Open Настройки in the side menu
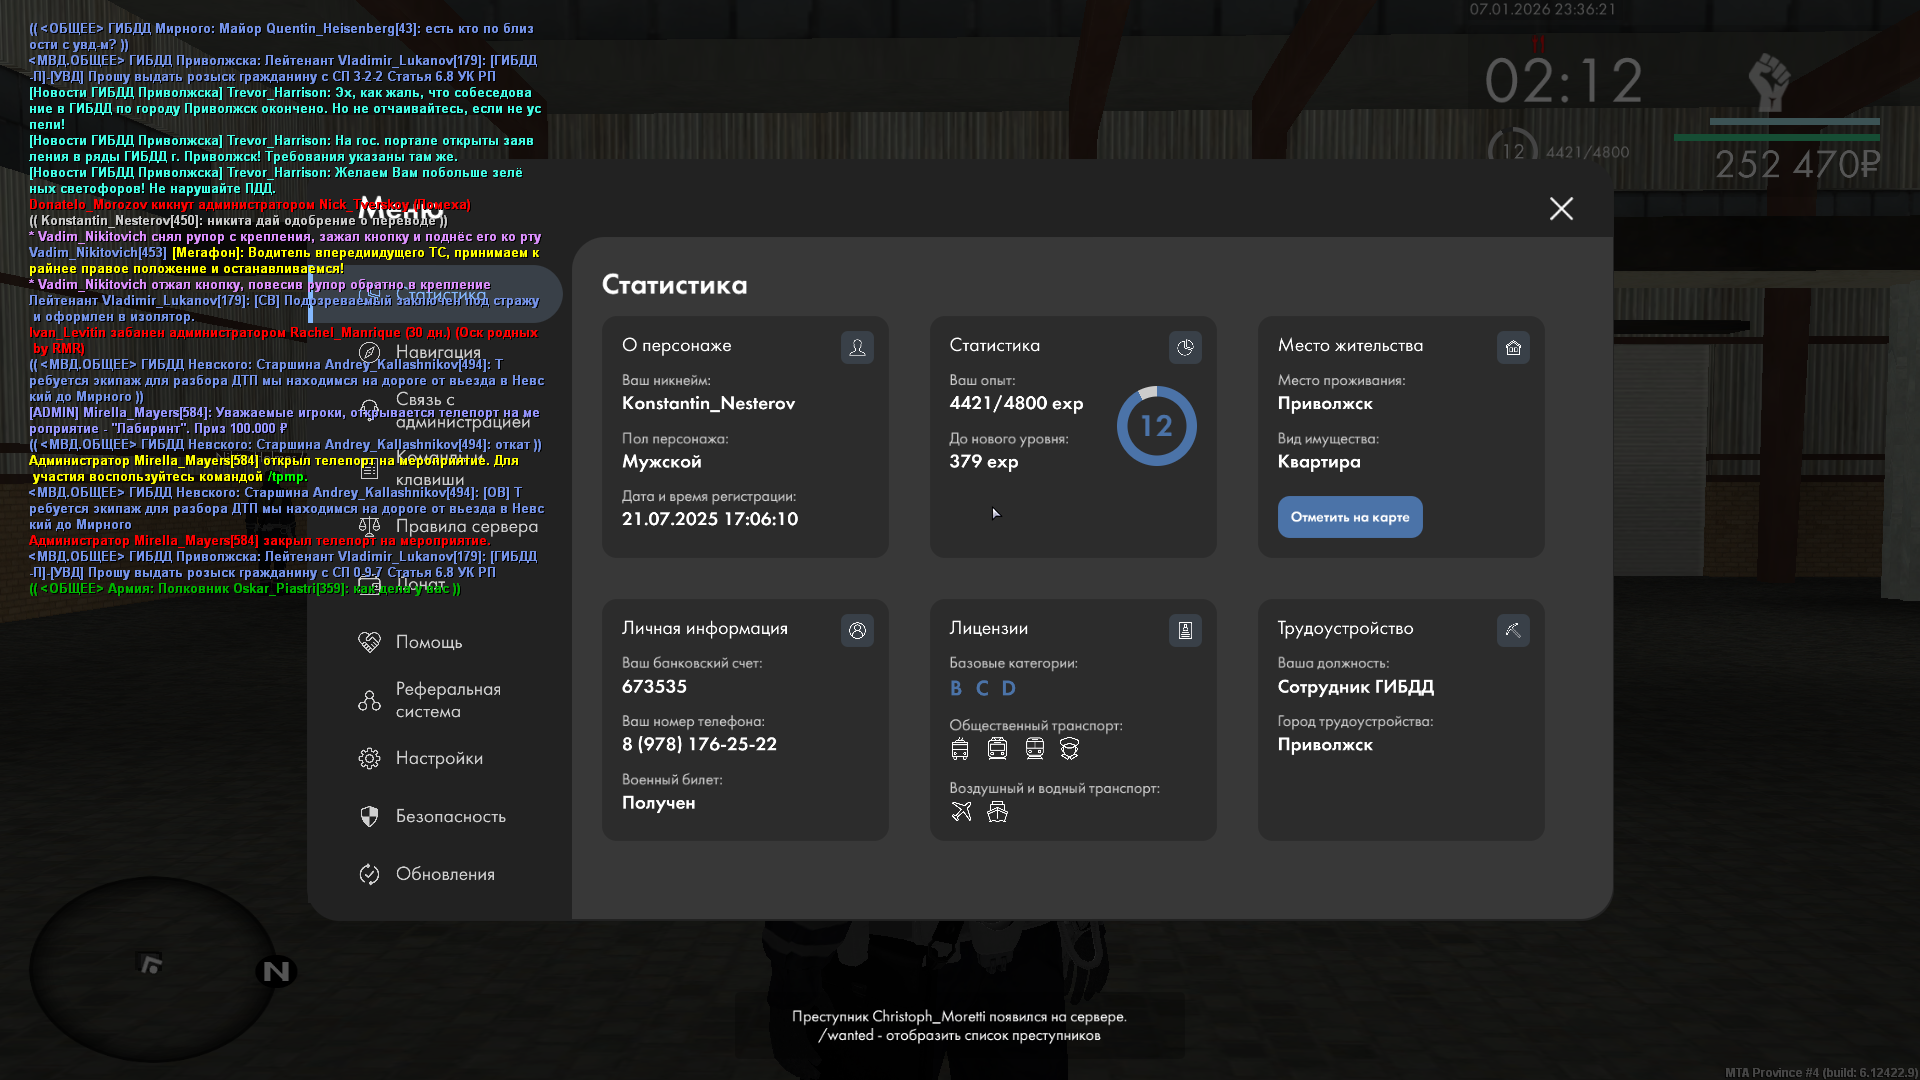The height and width of the screenshot is (1080, 1920). [438, 758]
